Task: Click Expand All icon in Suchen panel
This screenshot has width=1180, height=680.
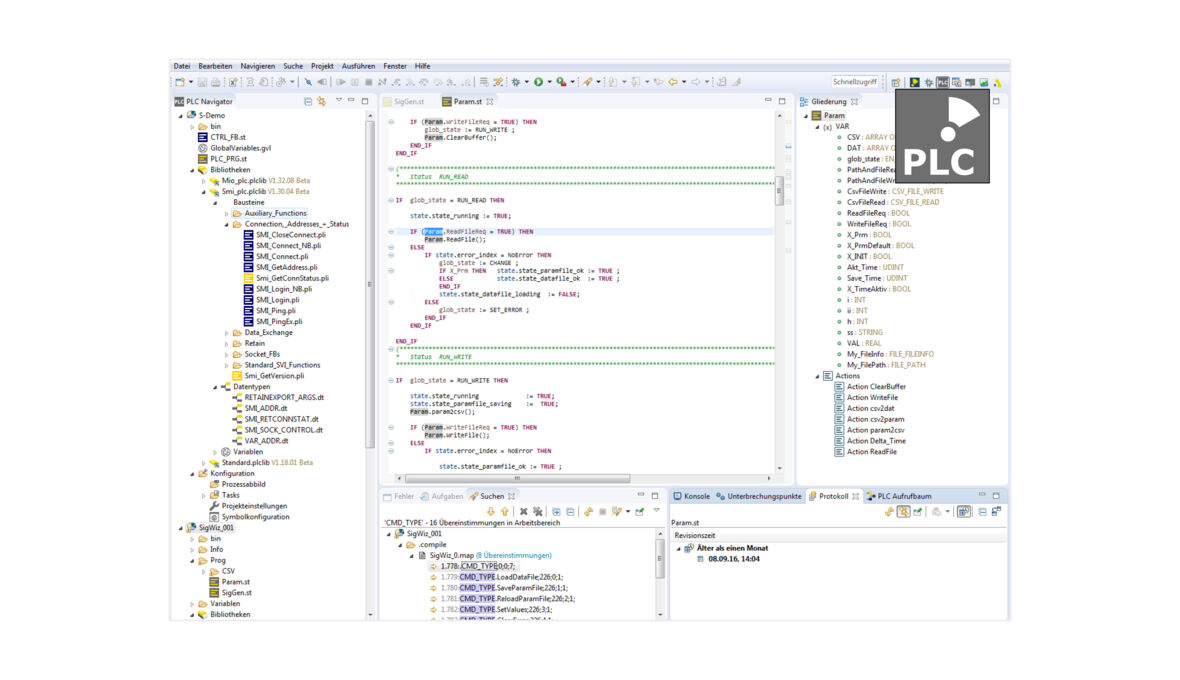Action: pyautogui.click(x=556, y=511)
